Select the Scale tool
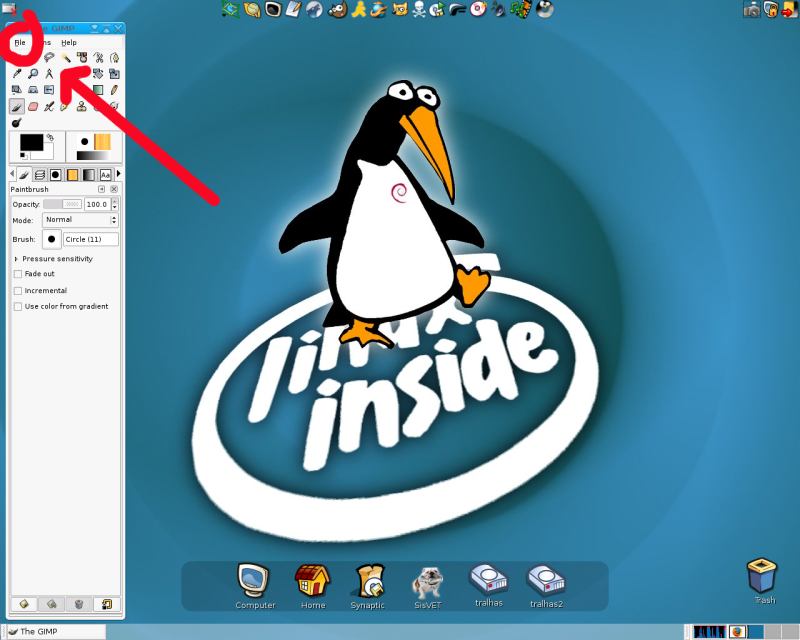The height and width of the screenshot is (640, 800). coord(114,73)
